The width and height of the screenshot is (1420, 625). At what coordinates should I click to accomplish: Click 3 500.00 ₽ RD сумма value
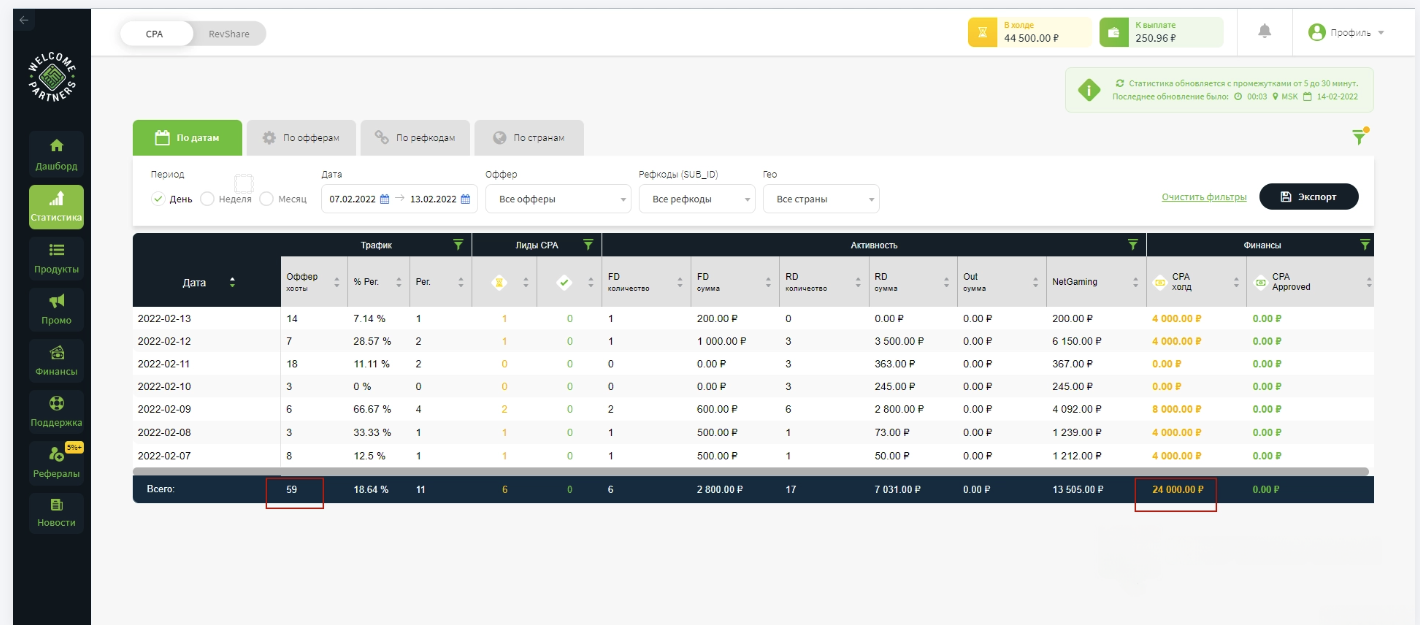coord(899,341)
